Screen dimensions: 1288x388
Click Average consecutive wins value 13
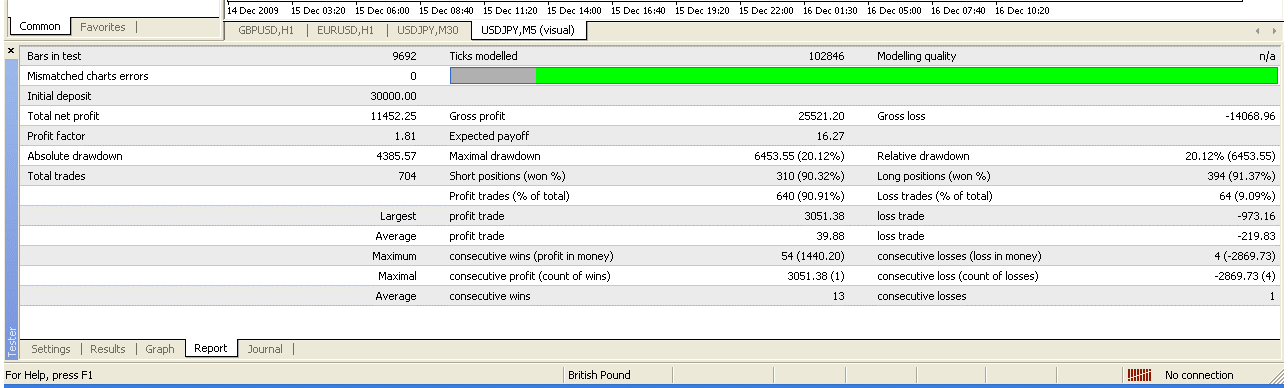point(839,296)
